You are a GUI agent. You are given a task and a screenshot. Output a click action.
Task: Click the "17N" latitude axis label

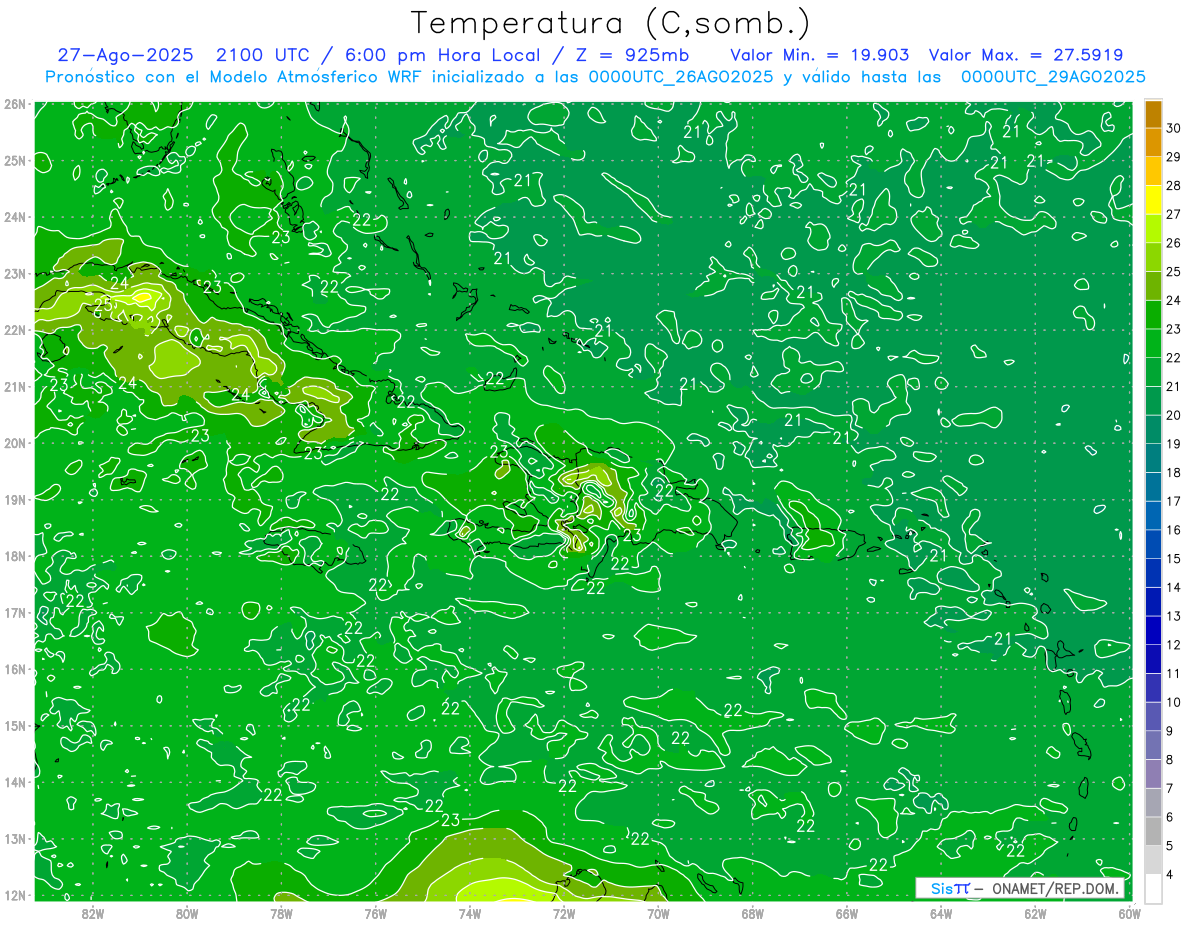click(x=15, y=612)
